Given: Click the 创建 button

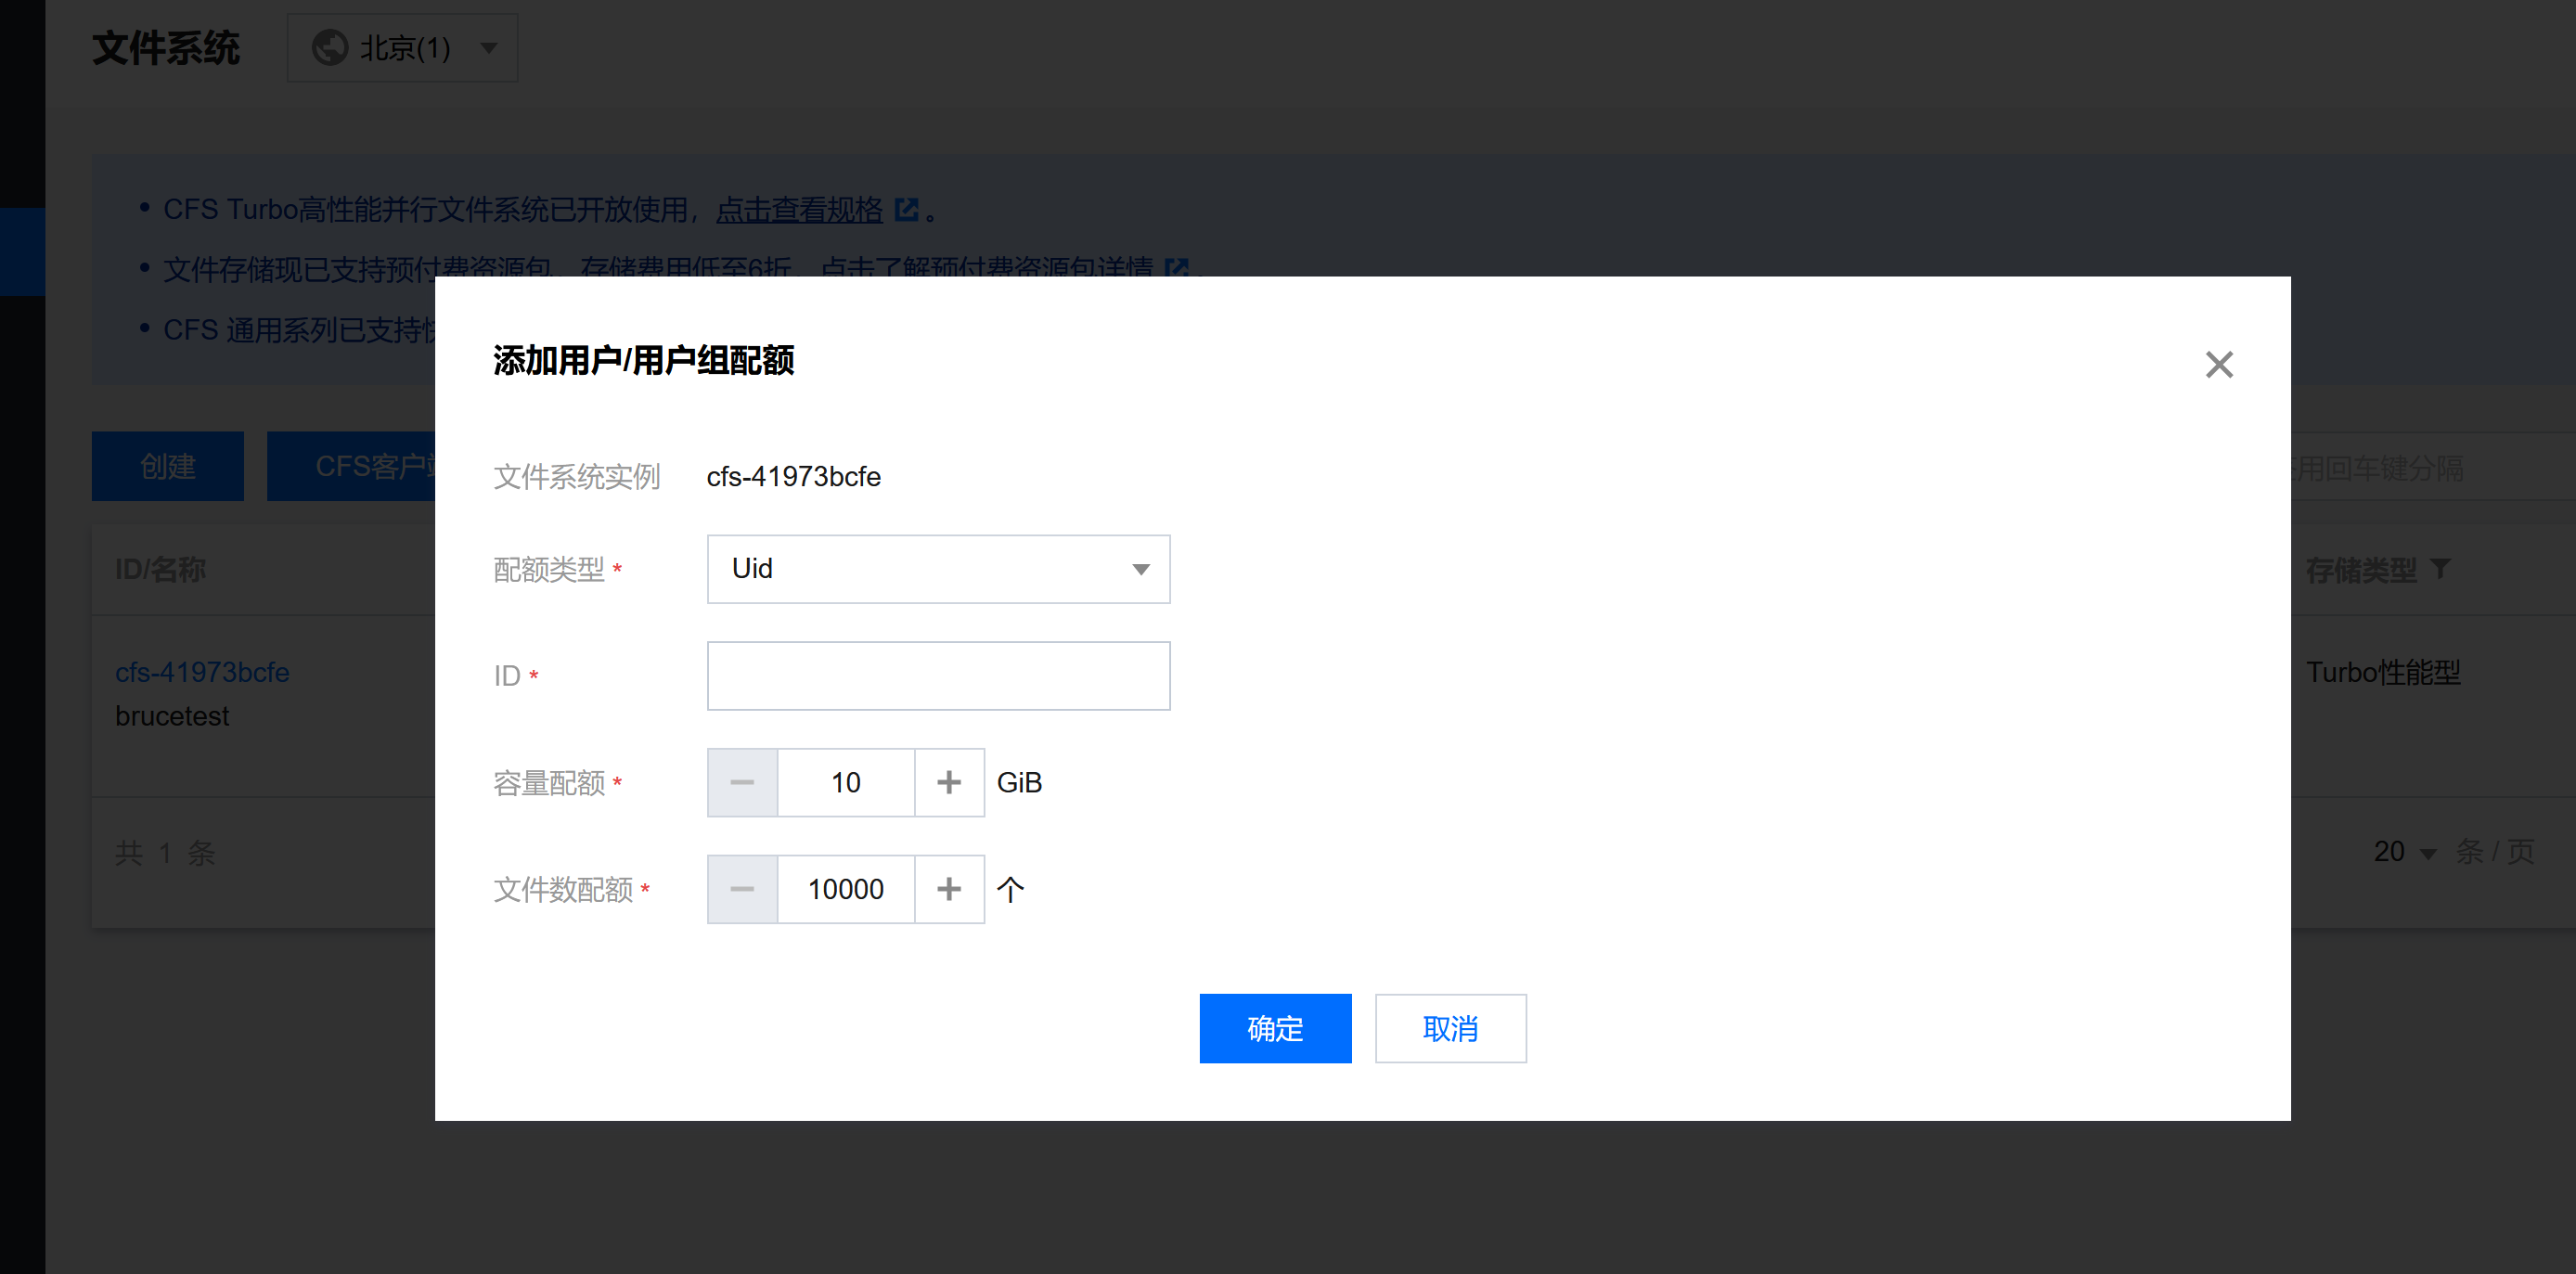Looking at the screenshot, I should tap(167, 466).
